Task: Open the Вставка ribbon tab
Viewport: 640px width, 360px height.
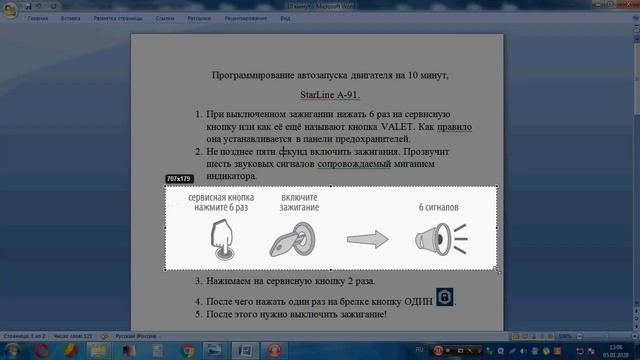Action: point(70,18)
